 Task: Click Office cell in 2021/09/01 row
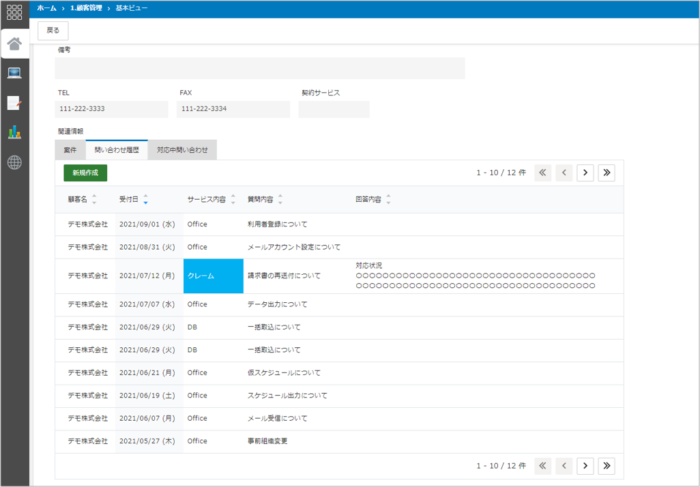197,225
